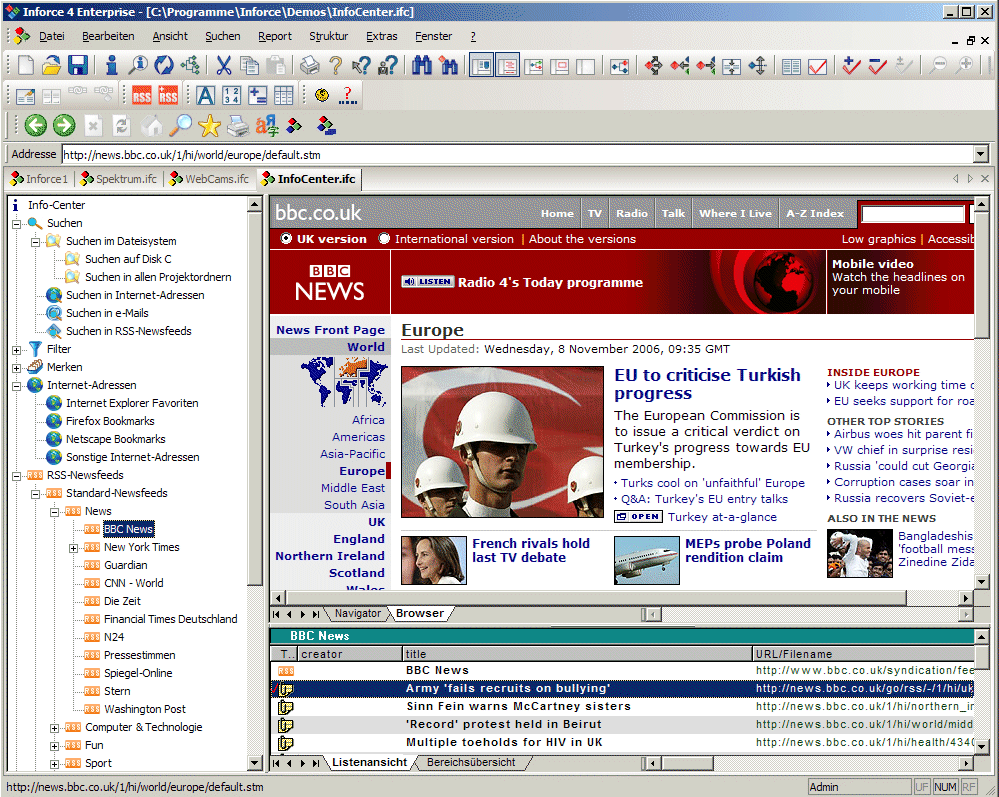
Task: Click the copy documents icon
Action: [x=249, y=65]
